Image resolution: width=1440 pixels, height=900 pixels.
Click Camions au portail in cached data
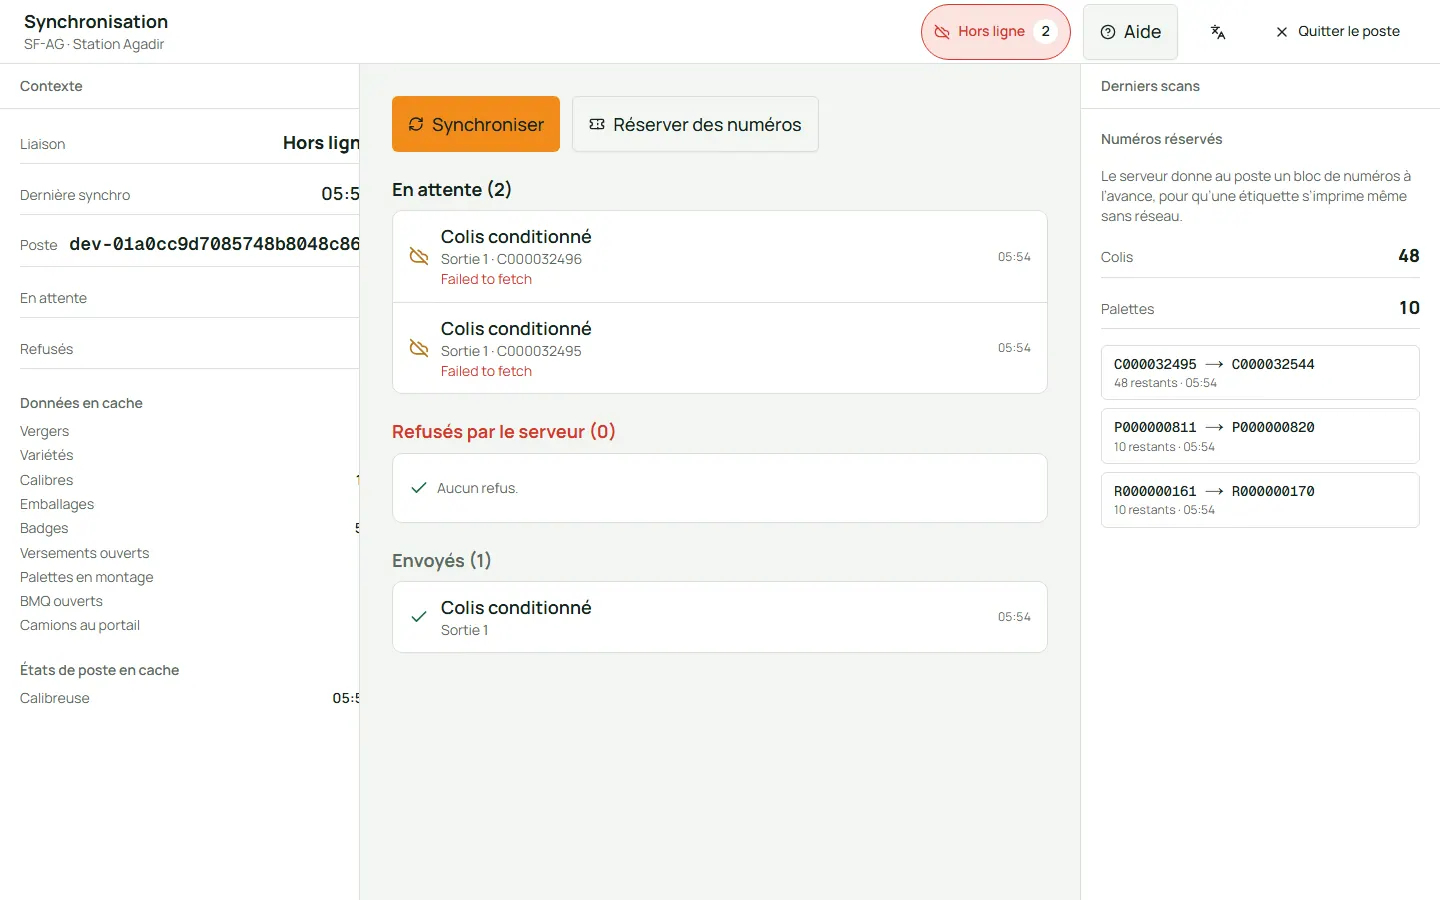[80, 625]
